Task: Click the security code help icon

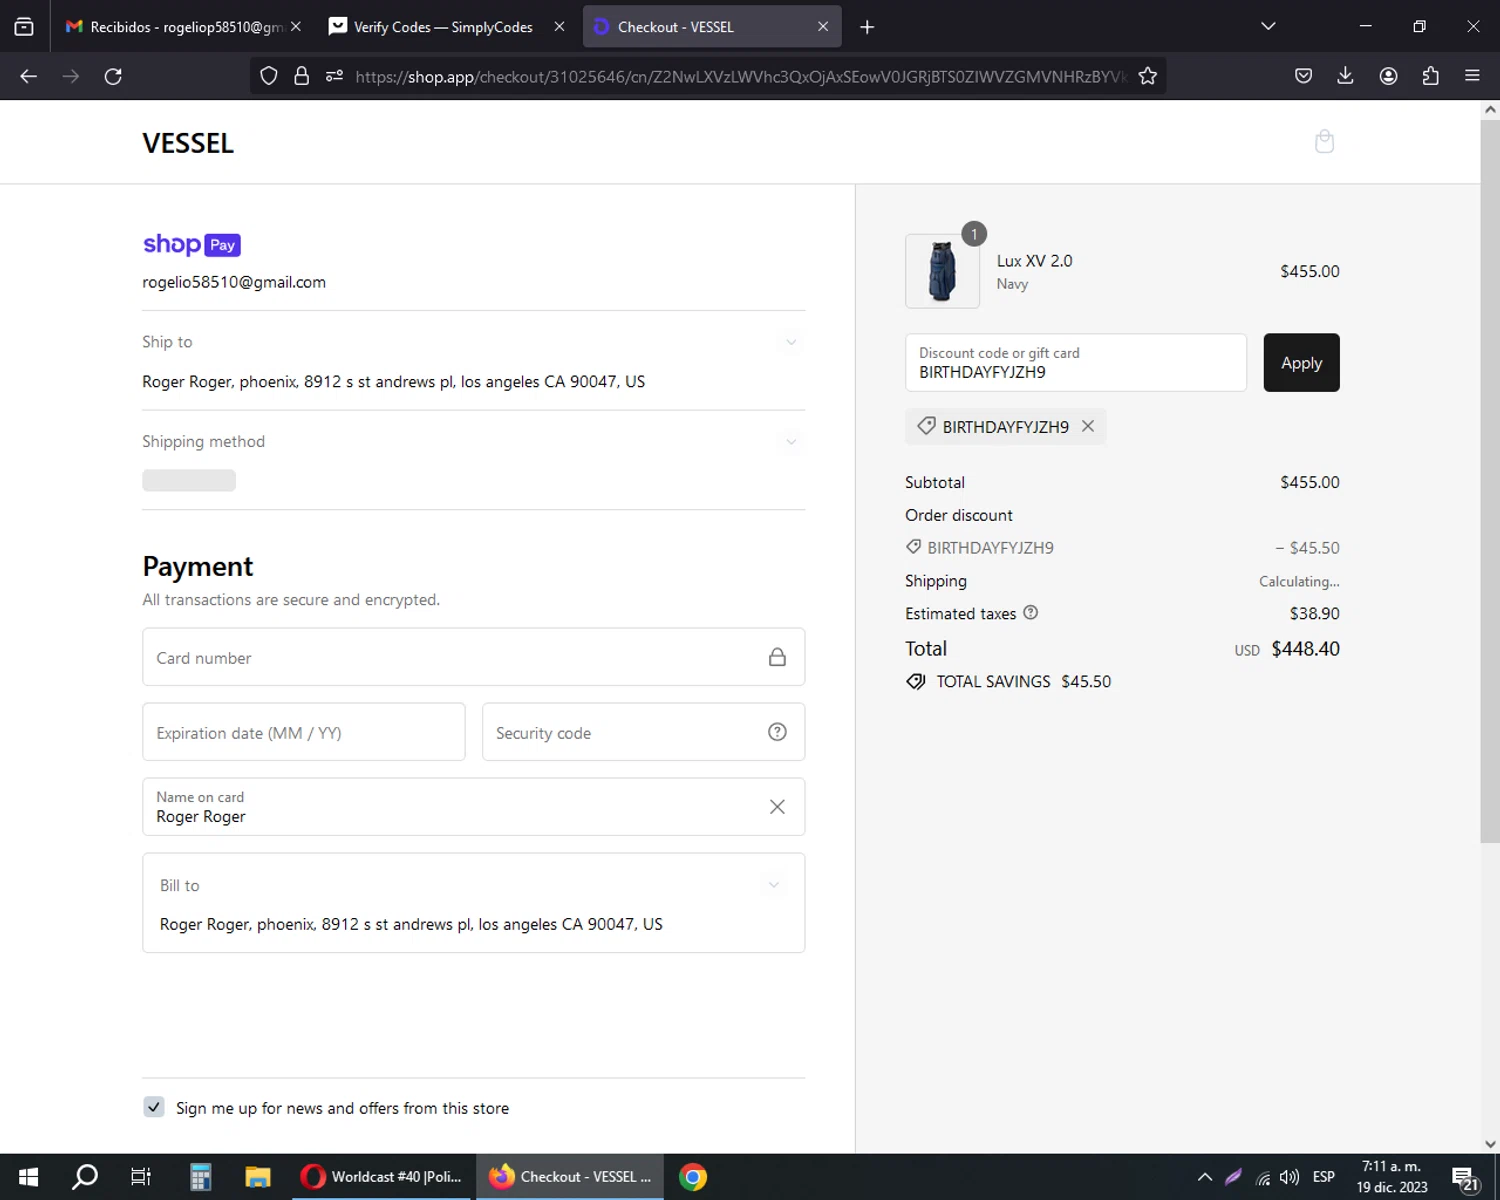Action: coord(777,732)
